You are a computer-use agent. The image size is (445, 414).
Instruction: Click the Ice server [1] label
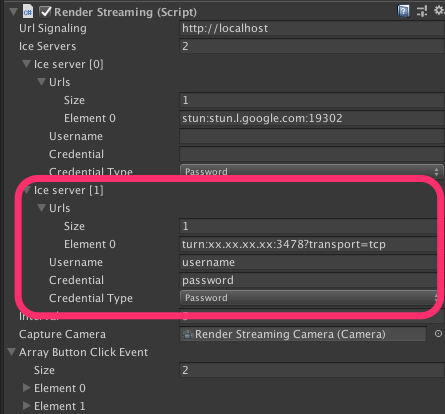(x=68, y=190)
